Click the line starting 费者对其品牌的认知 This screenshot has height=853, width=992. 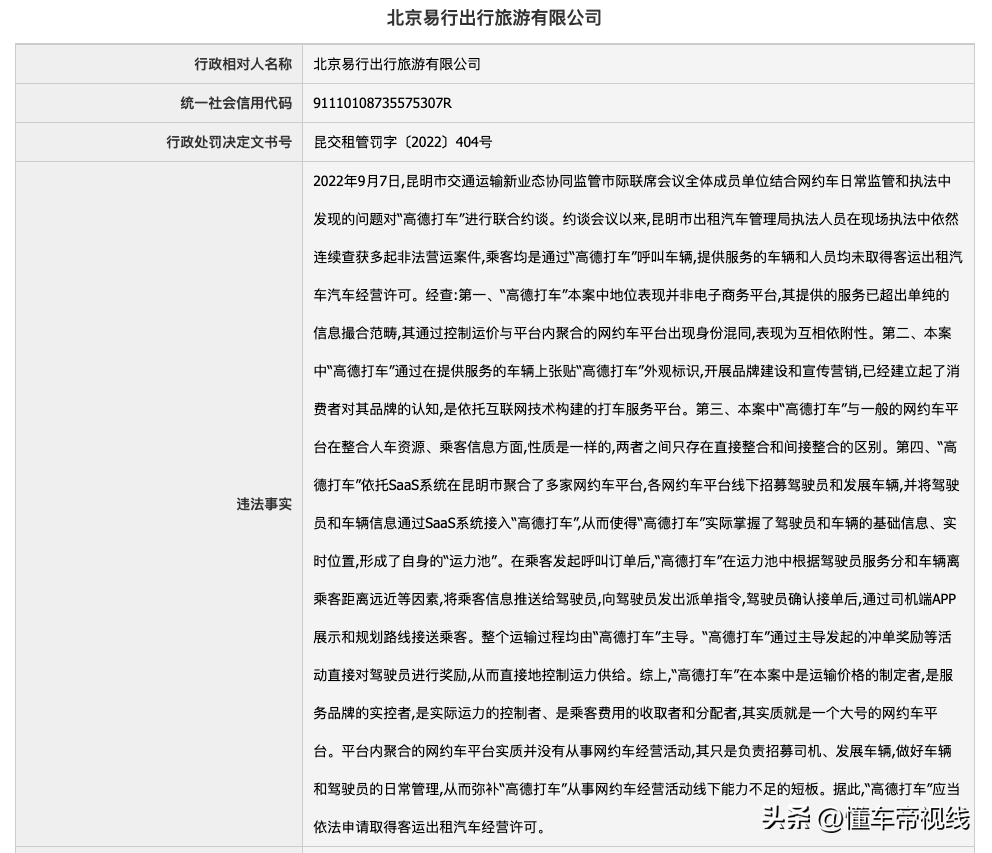(x=636, y=409)
